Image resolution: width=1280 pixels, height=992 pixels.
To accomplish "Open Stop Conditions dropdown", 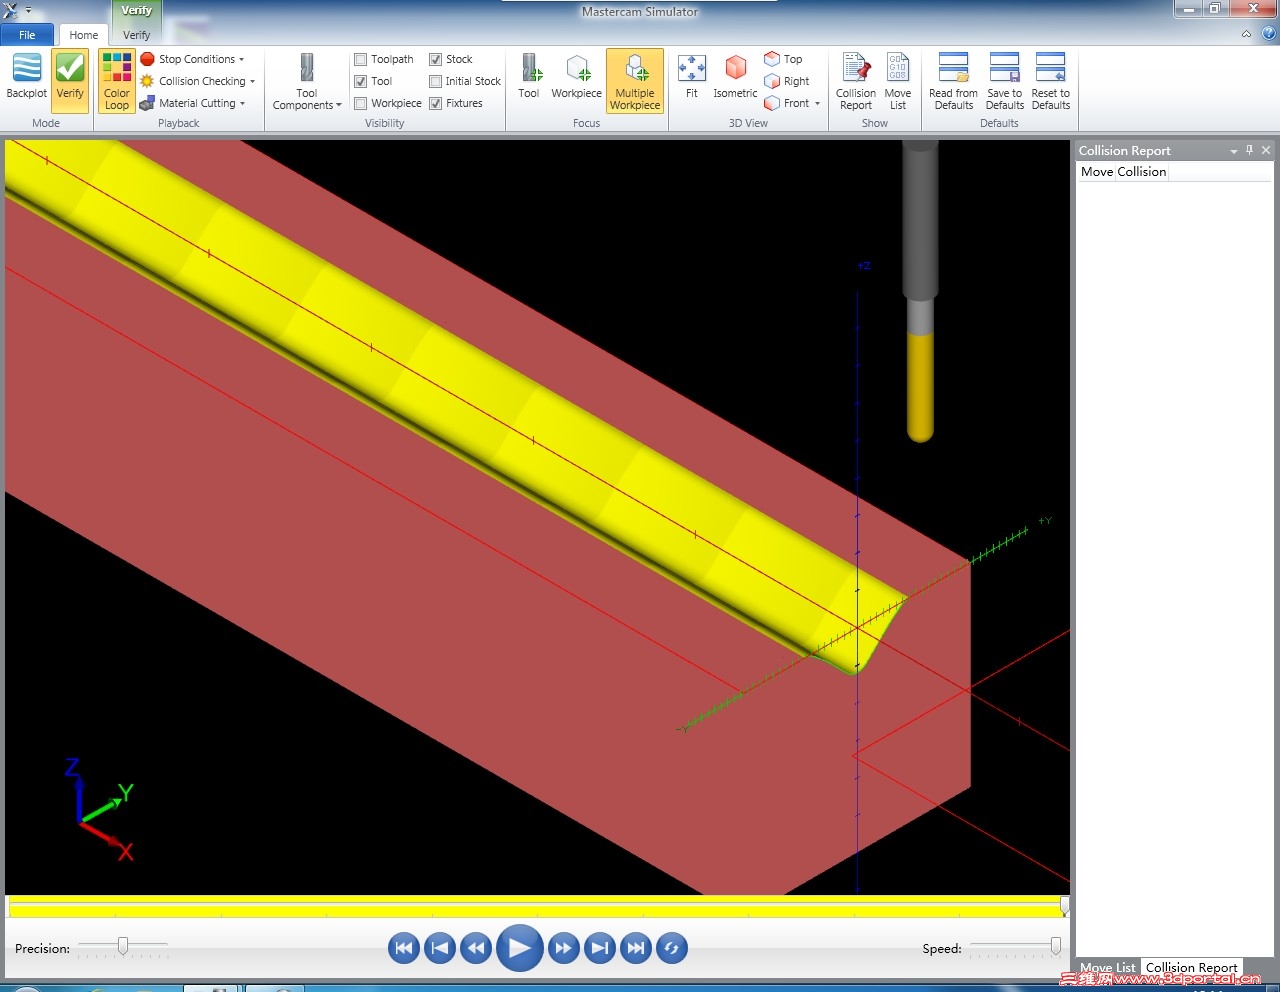I will (192, 59).
